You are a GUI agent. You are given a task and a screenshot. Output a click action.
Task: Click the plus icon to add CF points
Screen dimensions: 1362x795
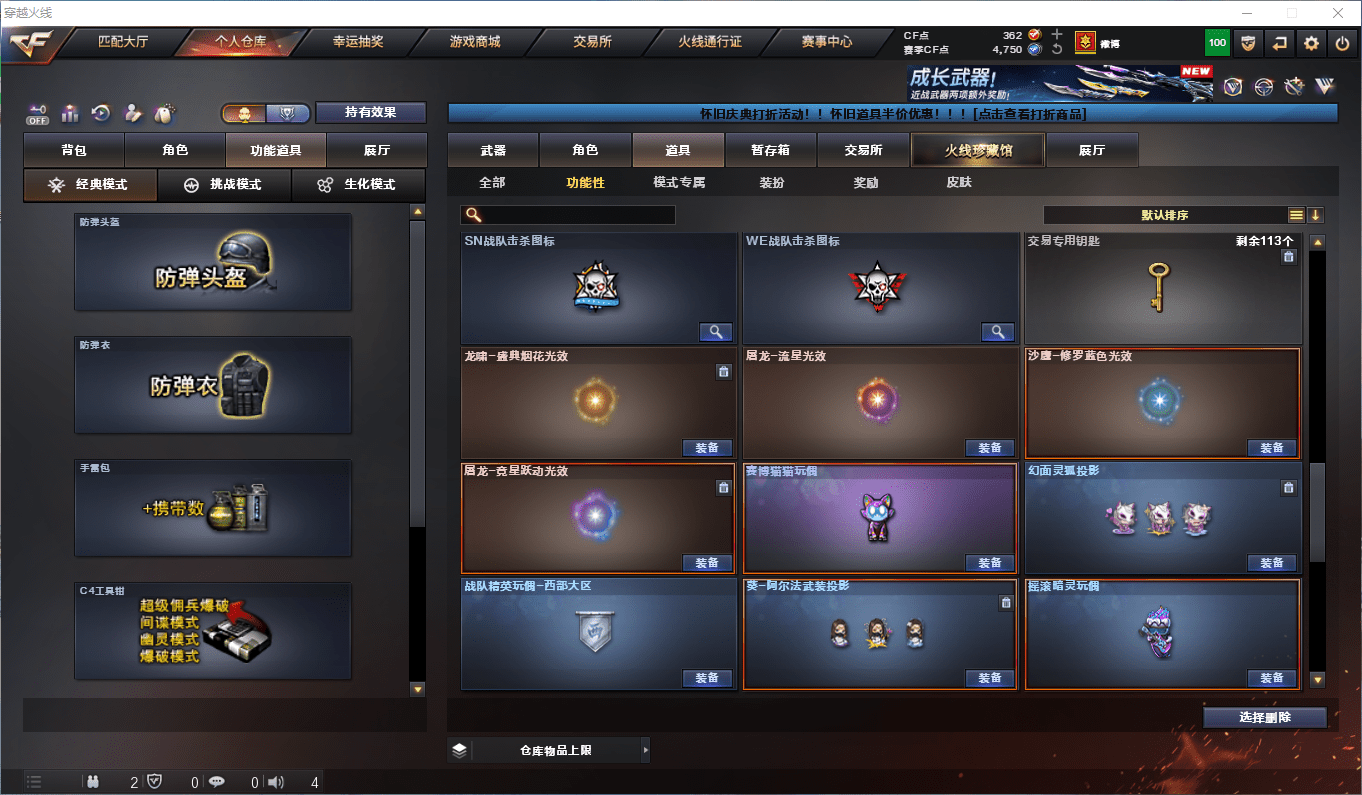pos(1057,34)
